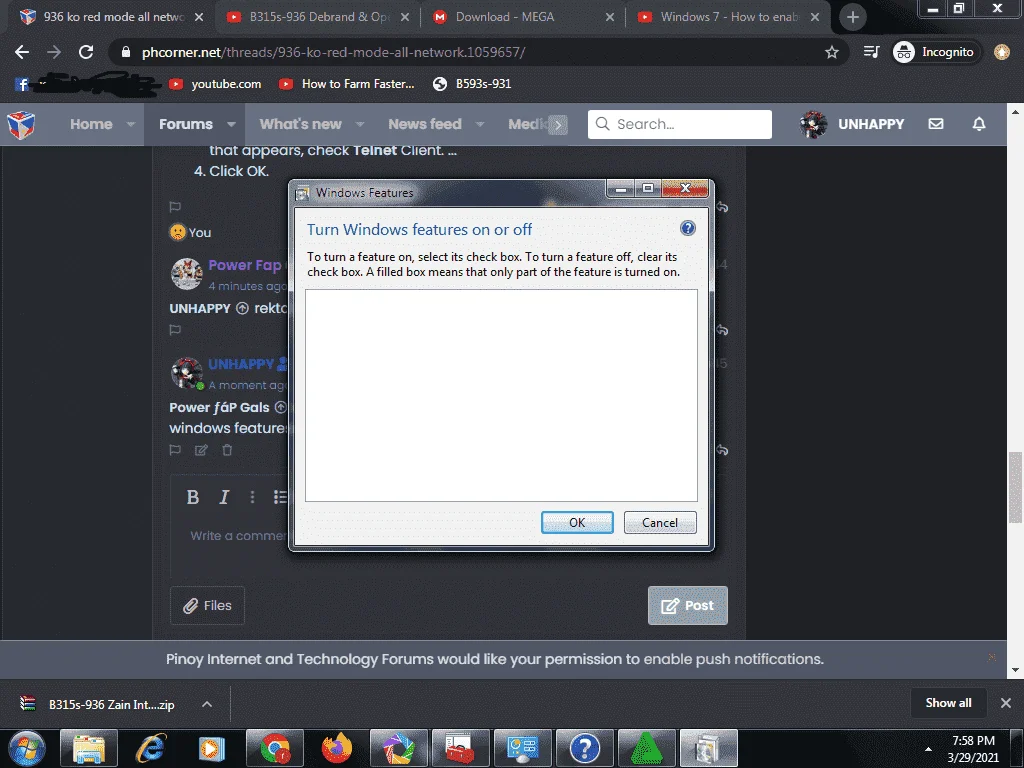Expand the Home dropdown arrow
The height and width of the screenshot is (768, 1024).
131,124
